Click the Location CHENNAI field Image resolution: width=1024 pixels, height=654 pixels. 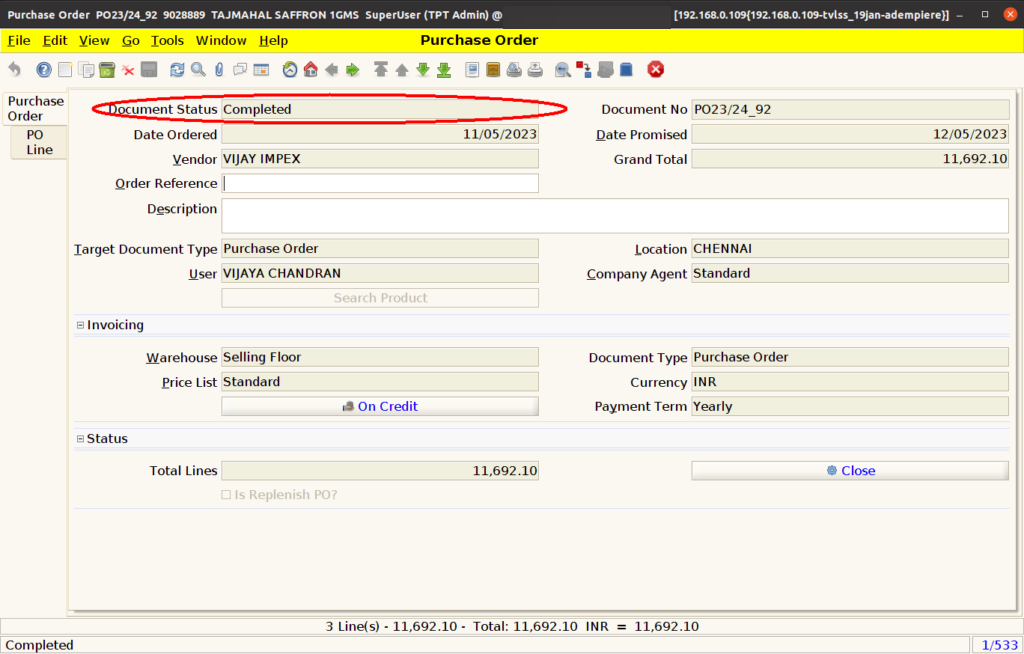coord(850,248)
